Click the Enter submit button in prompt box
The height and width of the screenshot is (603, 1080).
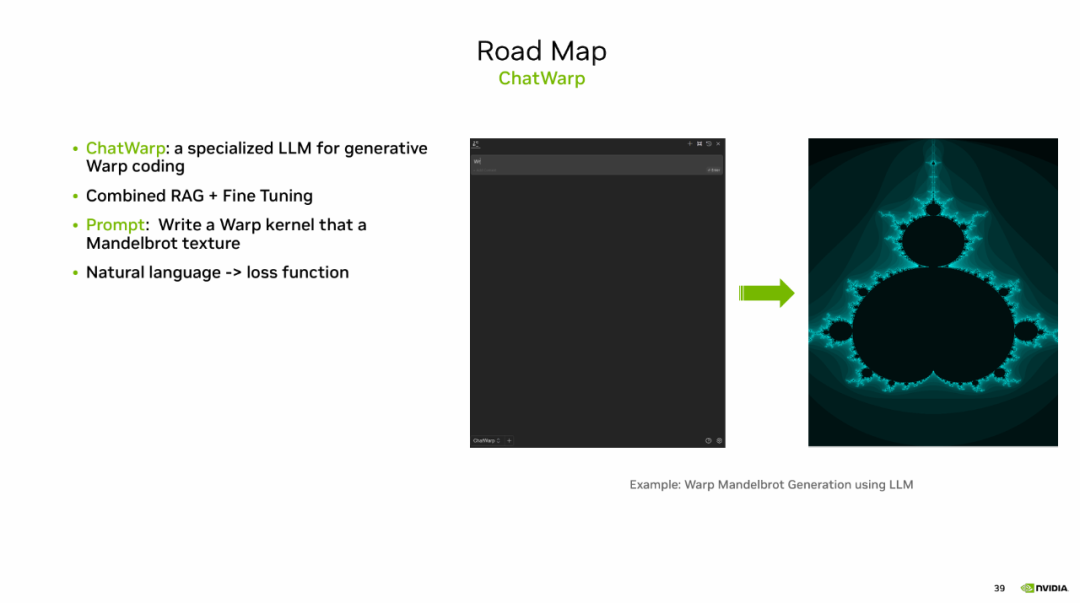pyautogui.click(x=714, y=170)
